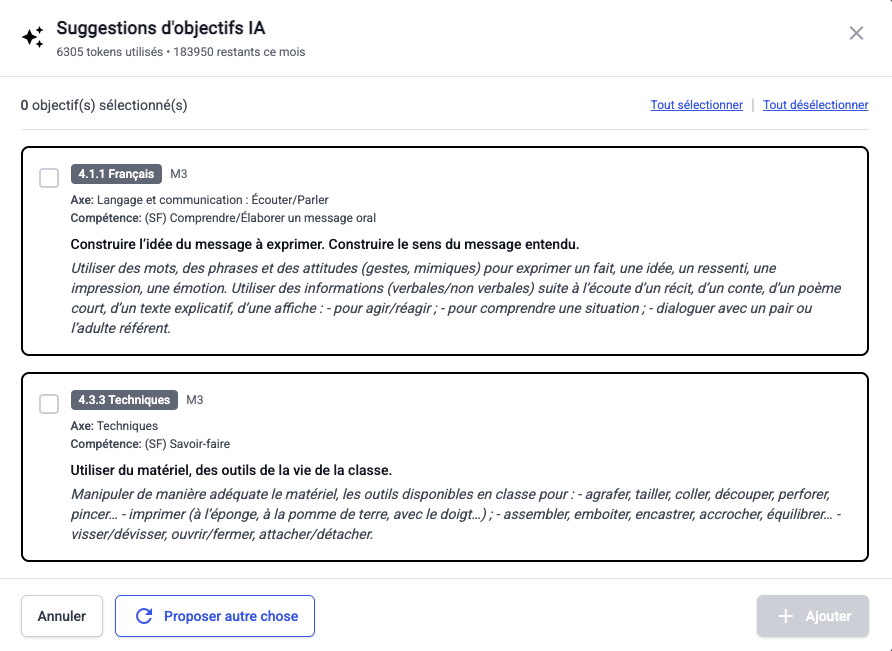
Task: Check the checkbox for objective 4.1.1 Français
Action: 47,177
